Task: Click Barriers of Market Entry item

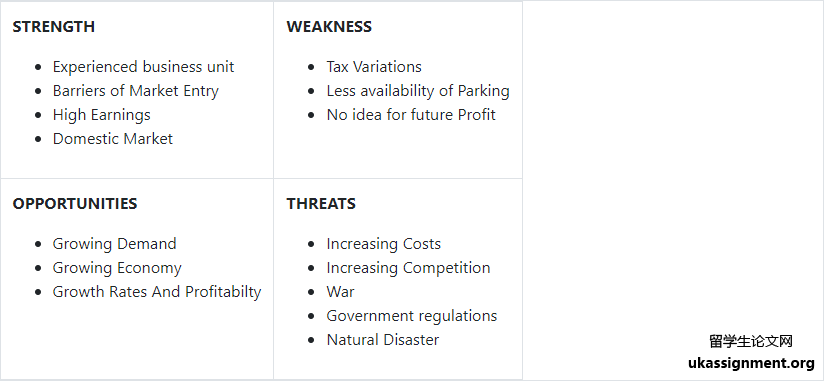Action: point(136,91)
